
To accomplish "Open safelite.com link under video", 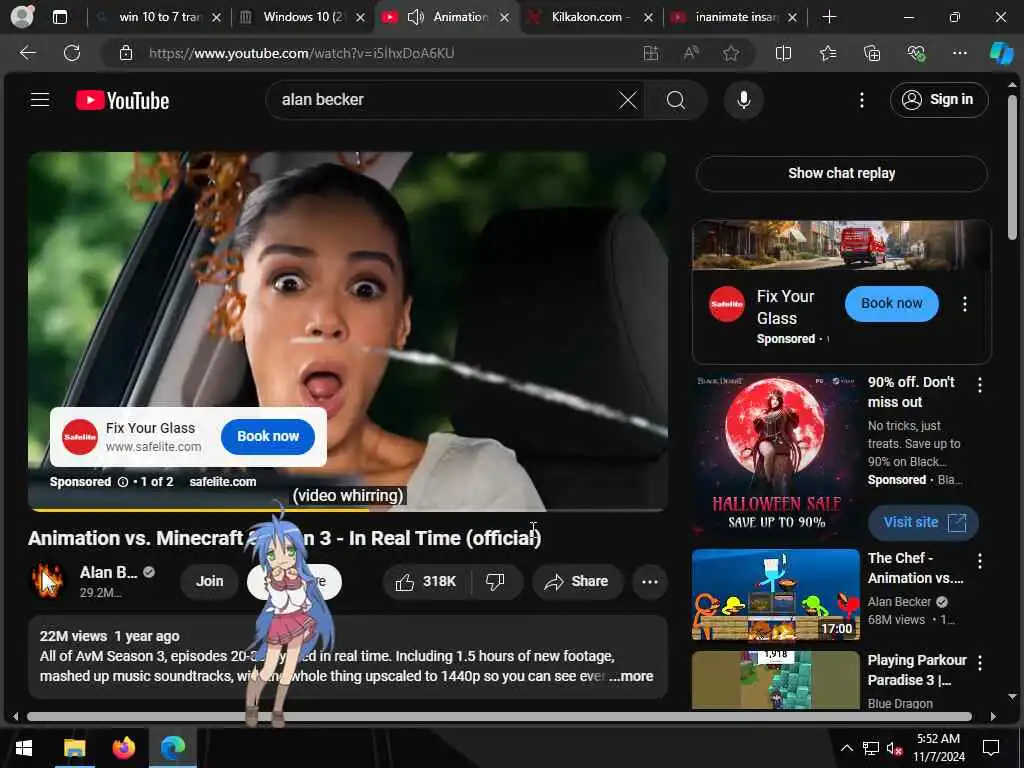I will tap(223, 482).
